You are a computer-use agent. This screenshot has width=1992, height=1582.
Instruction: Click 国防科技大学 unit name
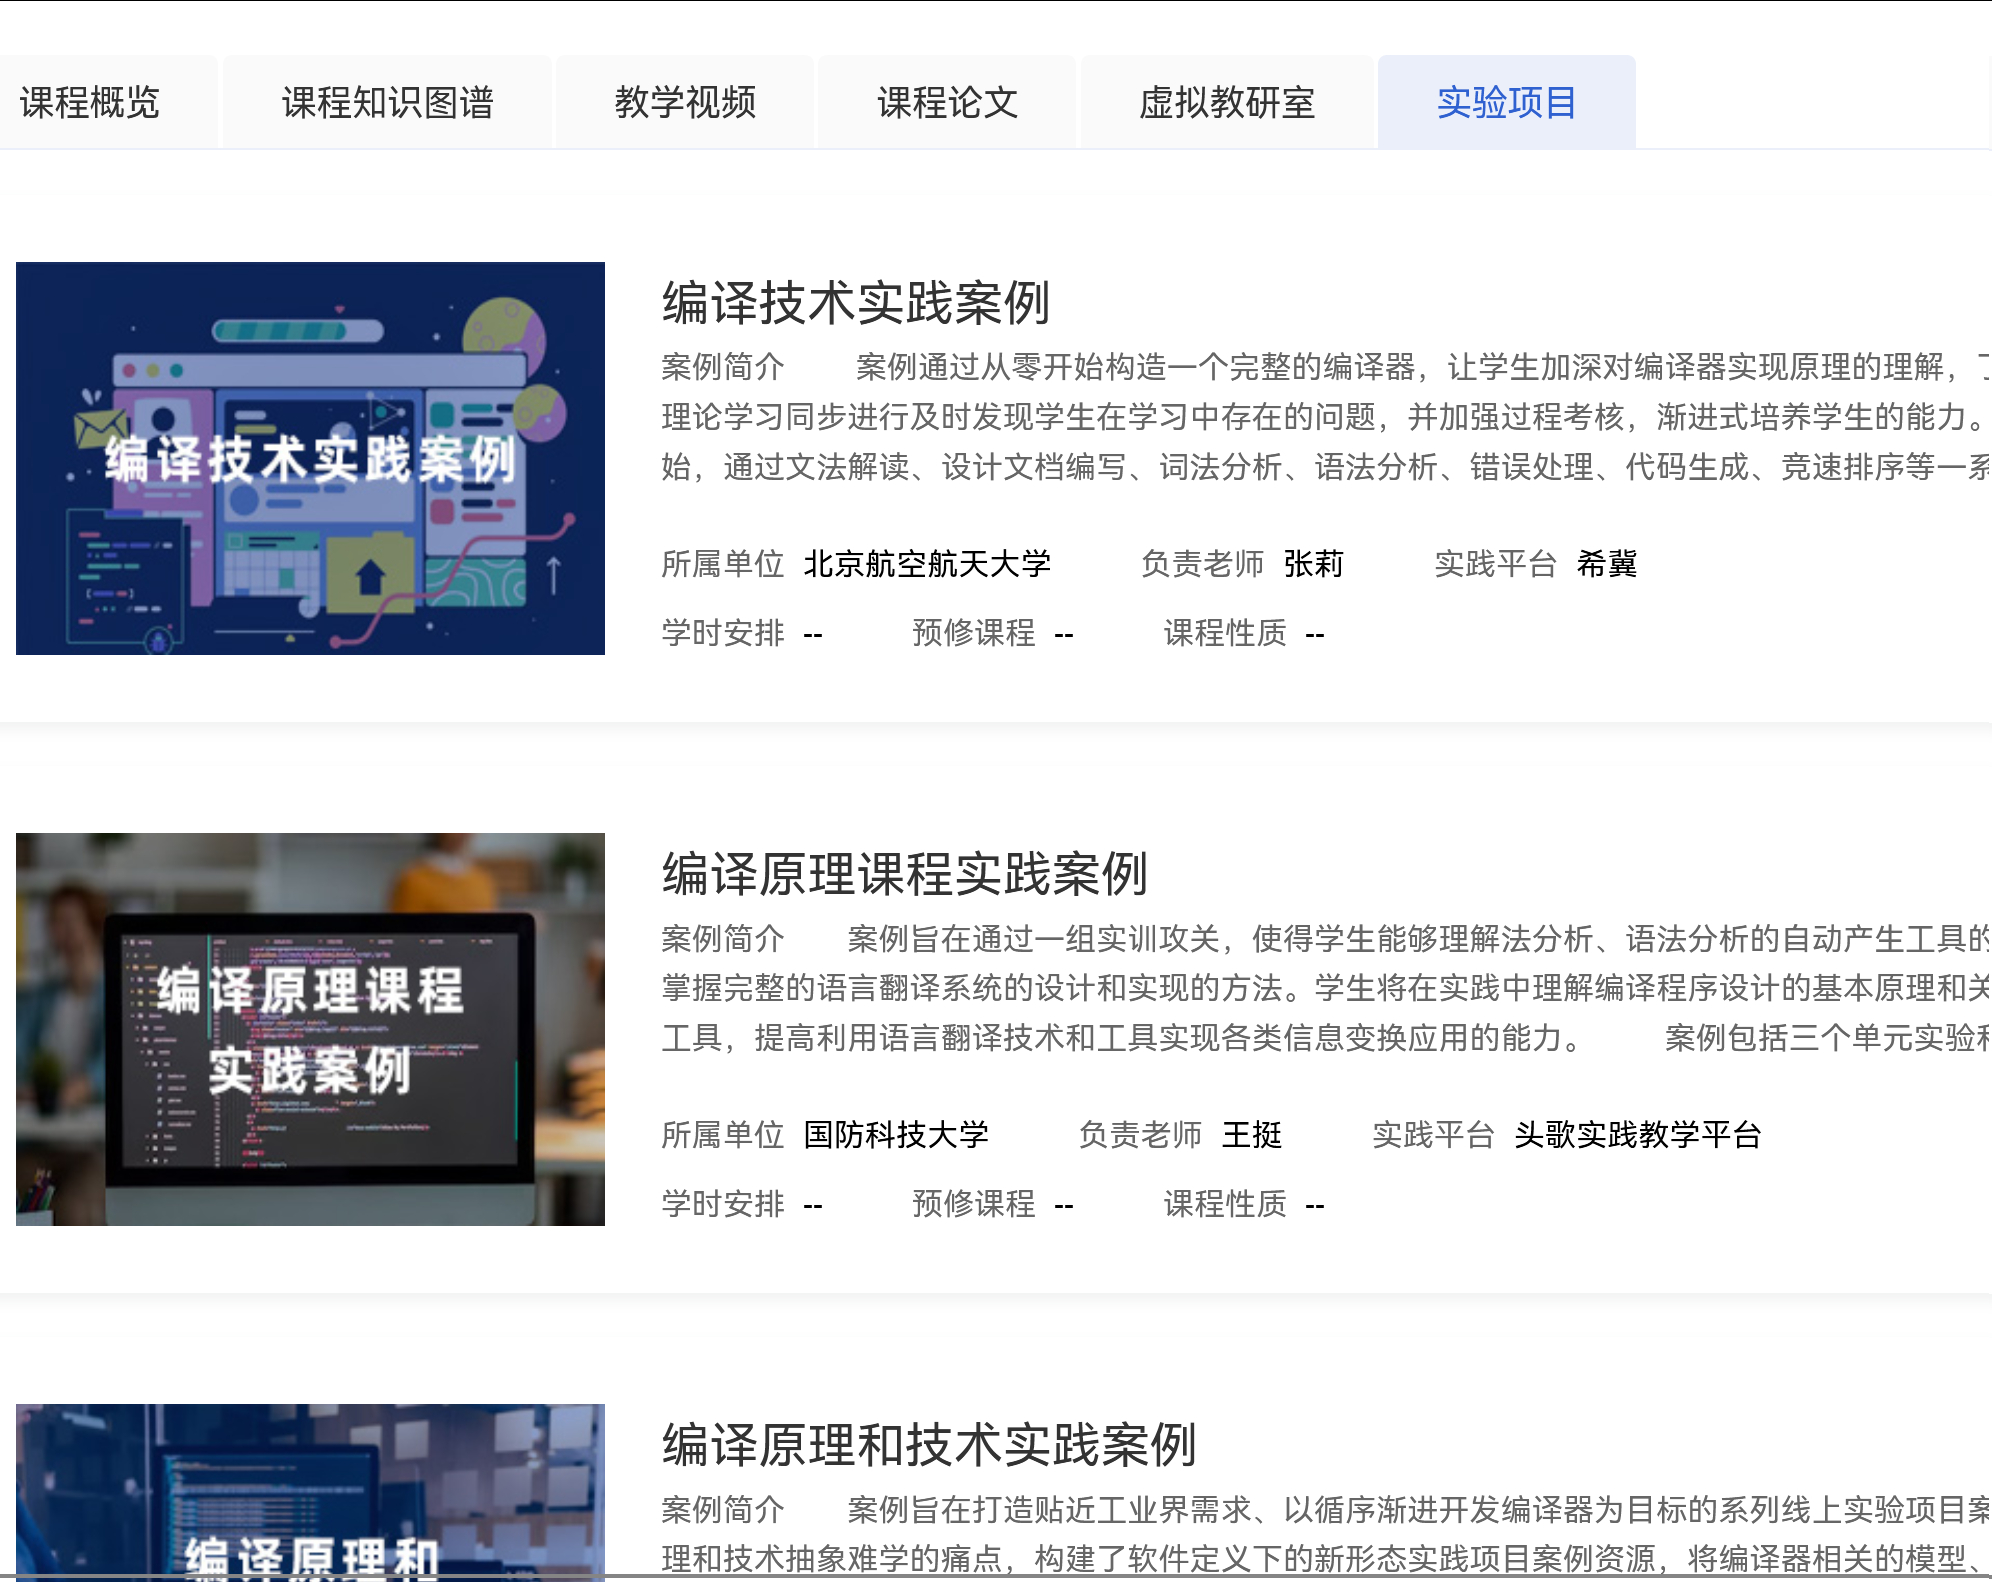tap(896, 1135)
